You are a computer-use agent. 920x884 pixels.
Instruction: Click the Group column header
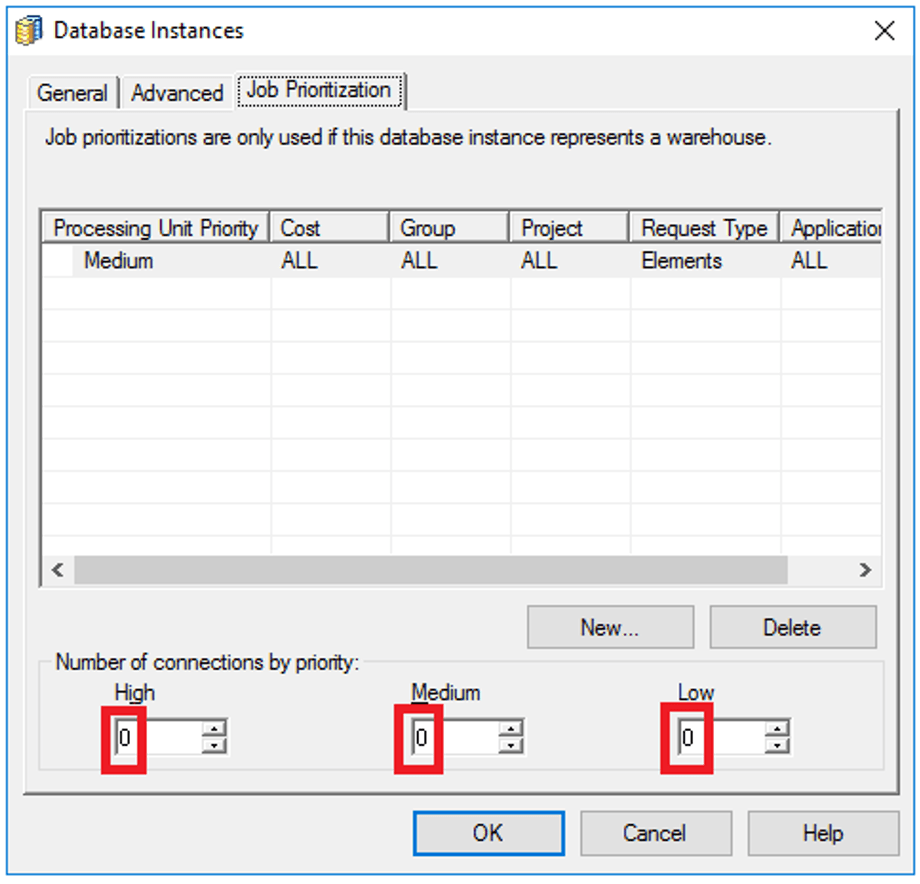pos(449,228)
